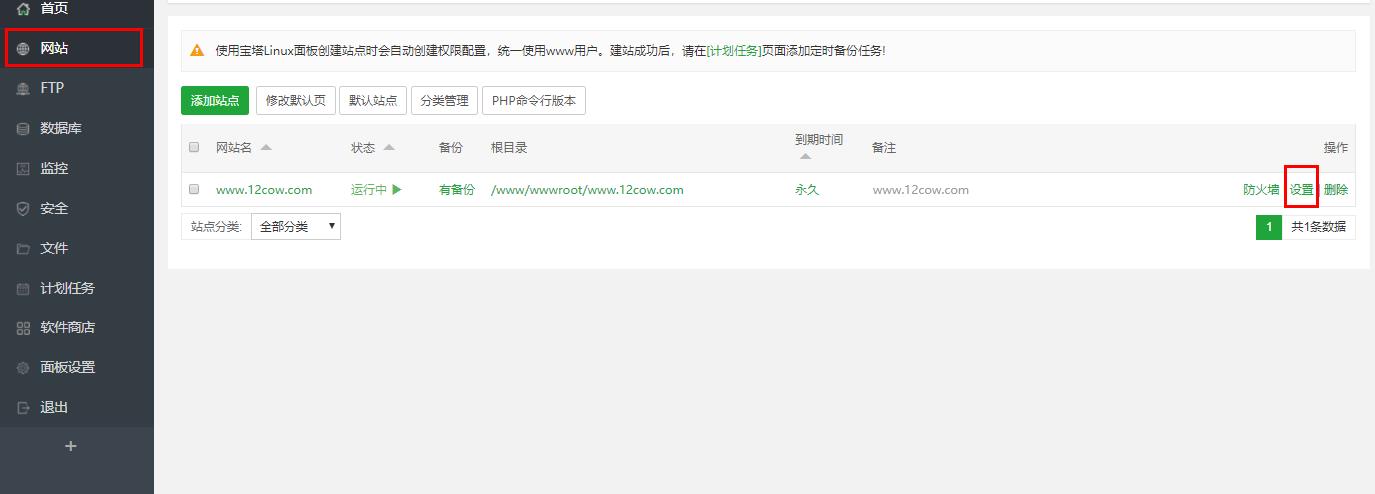Click the folder icon beside 文件
Image resolution: width=1375 pixels, height=494 pixels.
[23, 248]
